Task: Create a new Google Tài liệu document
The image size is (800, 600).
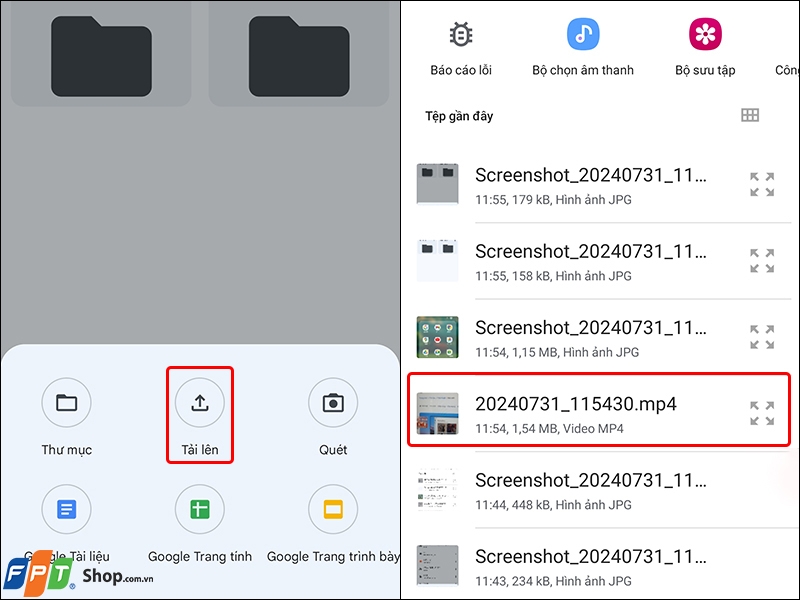Action: [x=66, y=509]
